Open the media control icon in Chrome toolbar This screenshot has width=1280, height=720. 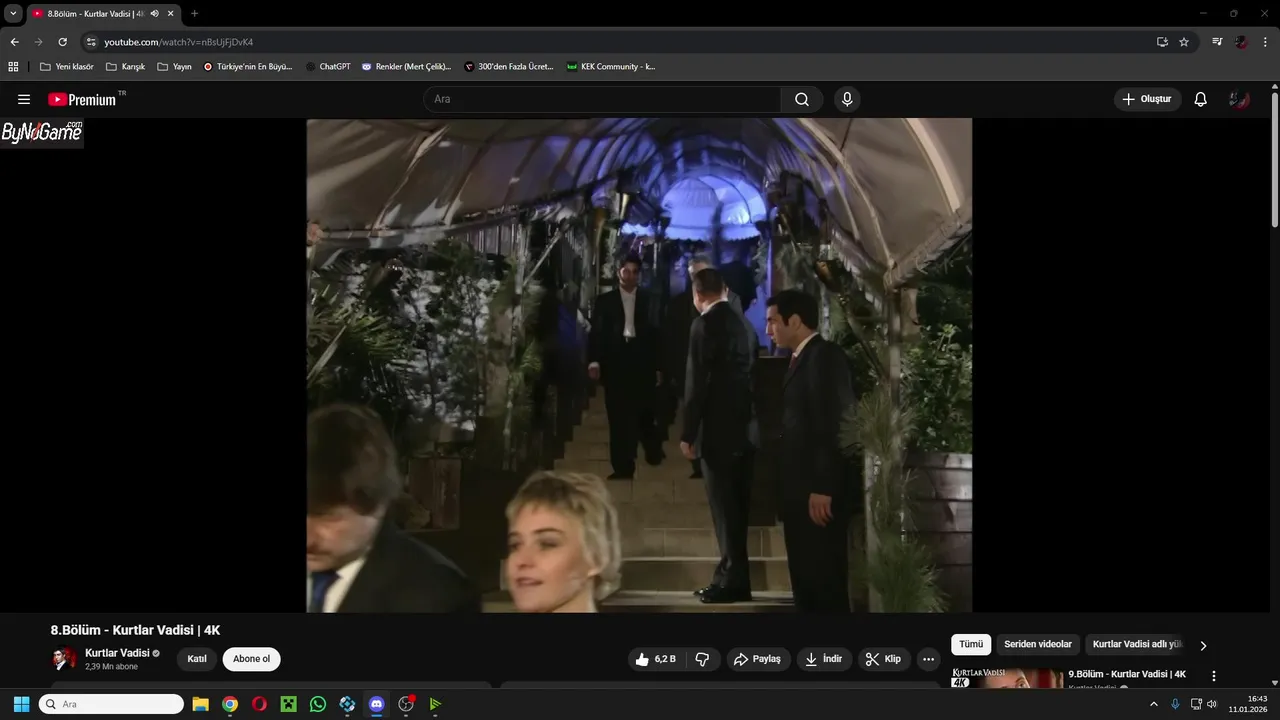click(x=1217, y=42)
